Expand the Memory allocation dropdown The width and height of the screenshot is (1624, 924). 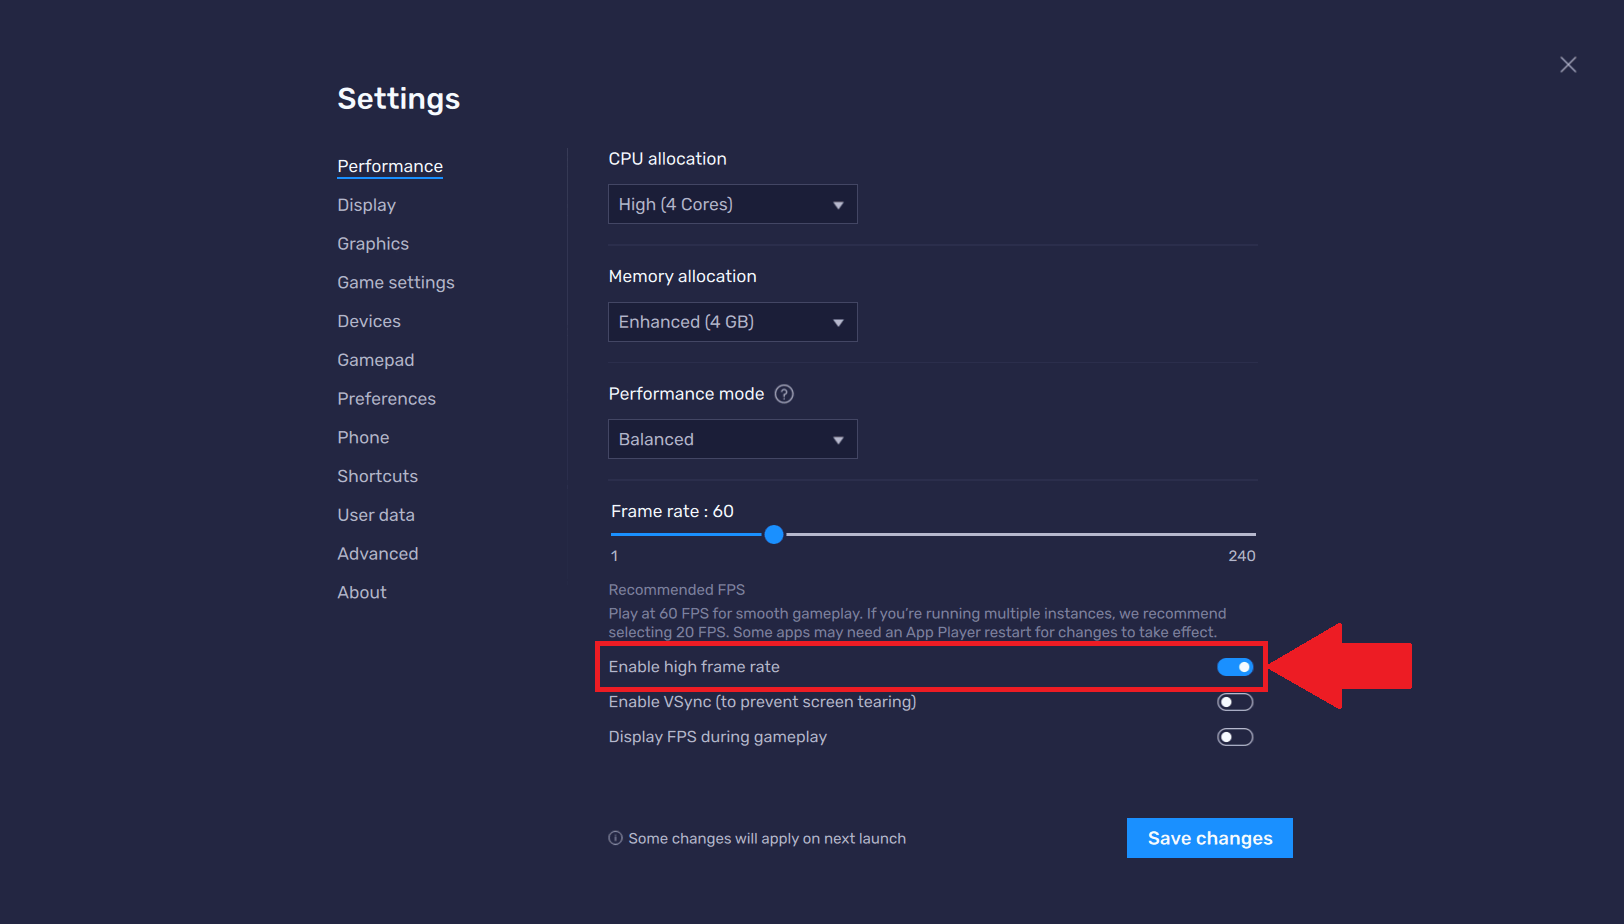732,322
